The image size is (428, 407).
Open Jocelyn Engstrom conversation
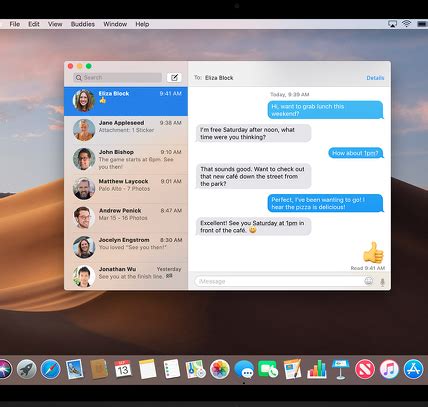[x=126, y=247]
